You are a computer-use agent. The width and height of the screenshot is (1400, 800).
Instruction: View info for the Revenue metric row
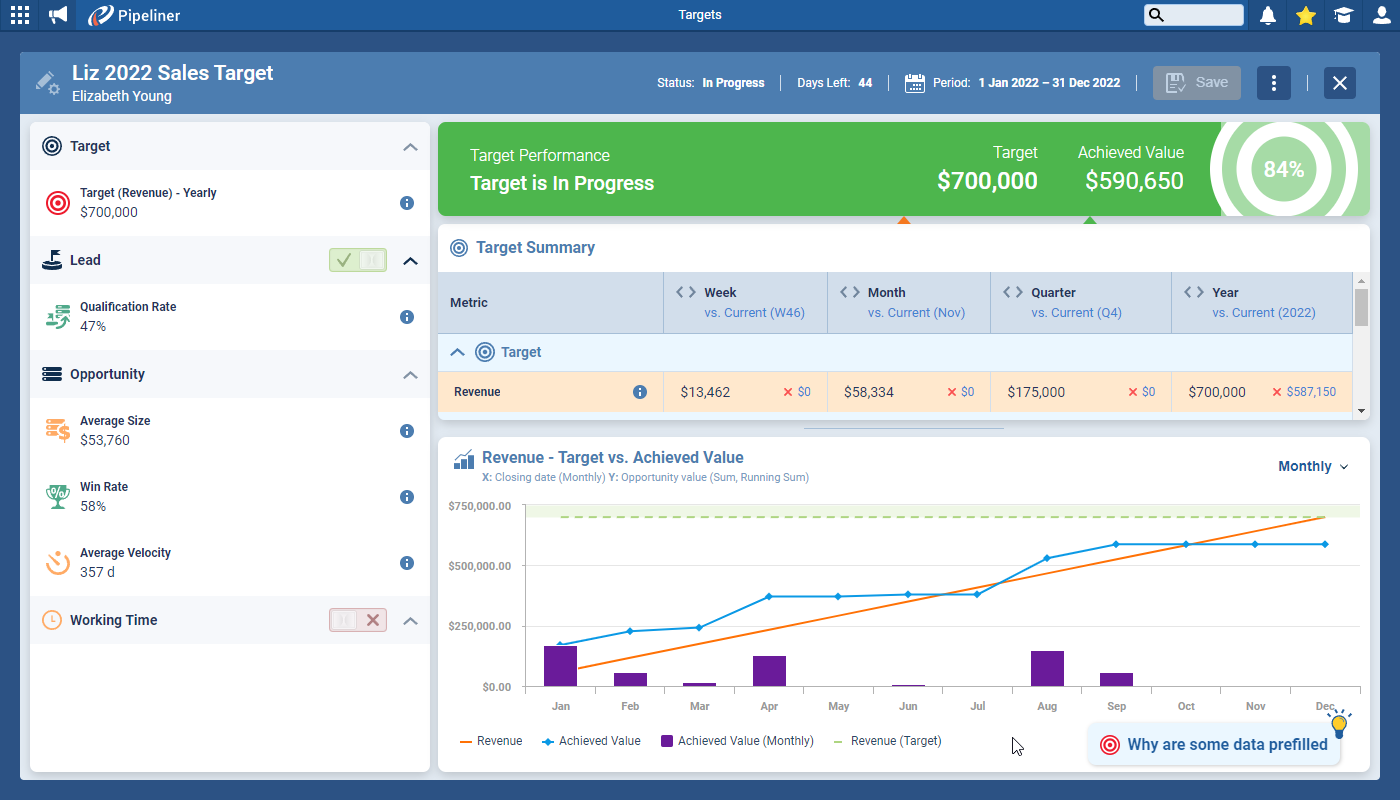coord(639,391)
